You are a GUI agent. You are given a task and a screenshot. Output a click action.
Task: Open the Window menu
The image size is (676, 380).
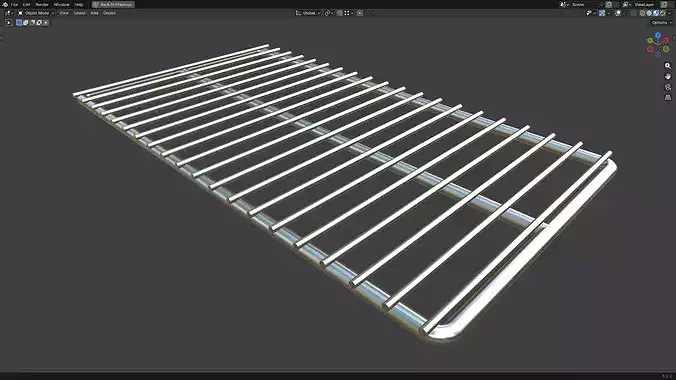tap(61, 4)
